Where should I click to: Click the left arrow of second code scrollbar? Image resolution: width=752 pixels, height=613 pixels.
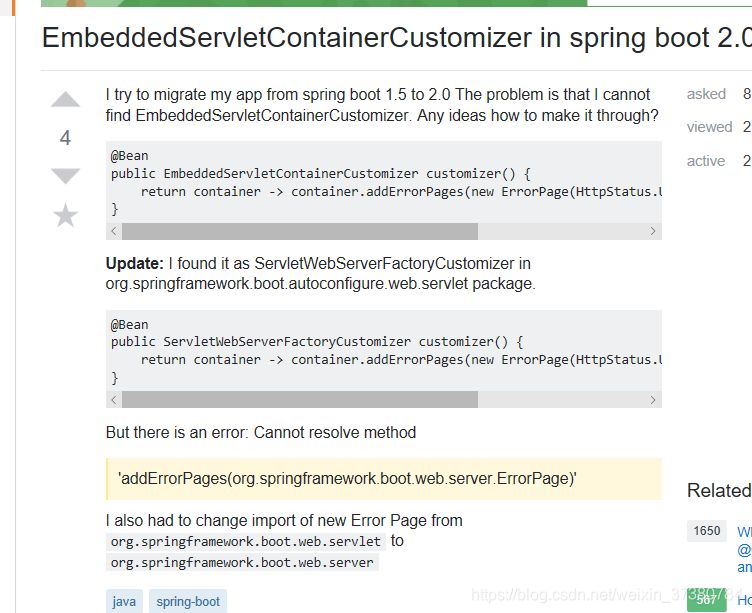tap(114, 400)
